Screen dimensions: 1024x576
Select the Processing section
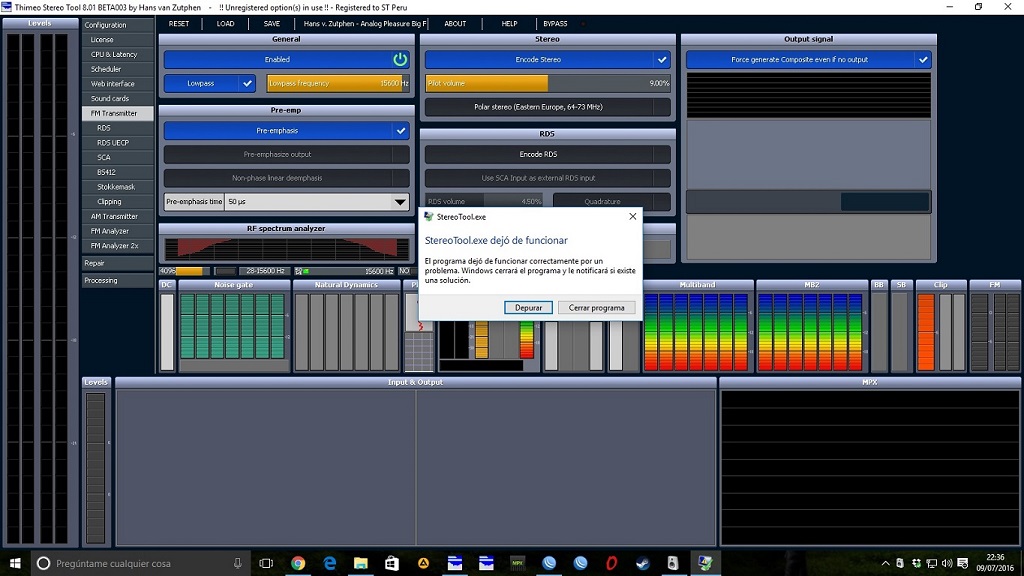(x=118, y=281)
